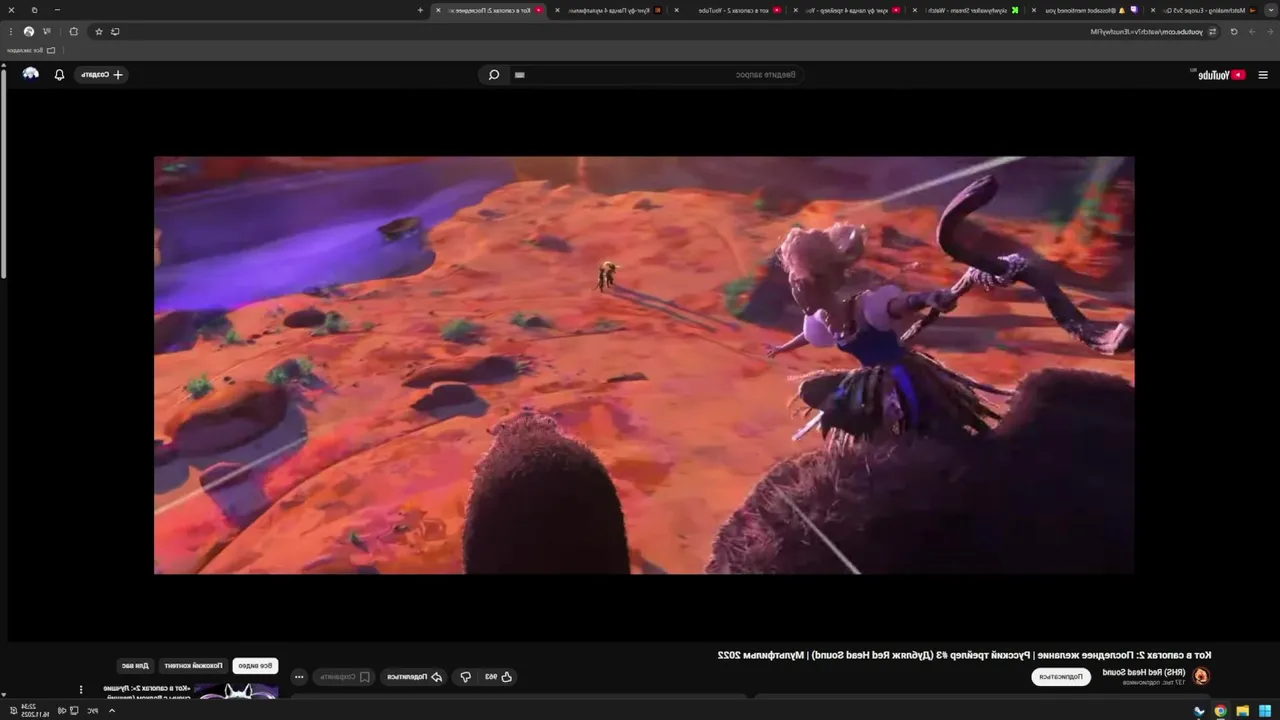This screenshot has height=720, width=1280.
Task: Open more actions three-dot menu under video
Action: click(x=298, y=677)
